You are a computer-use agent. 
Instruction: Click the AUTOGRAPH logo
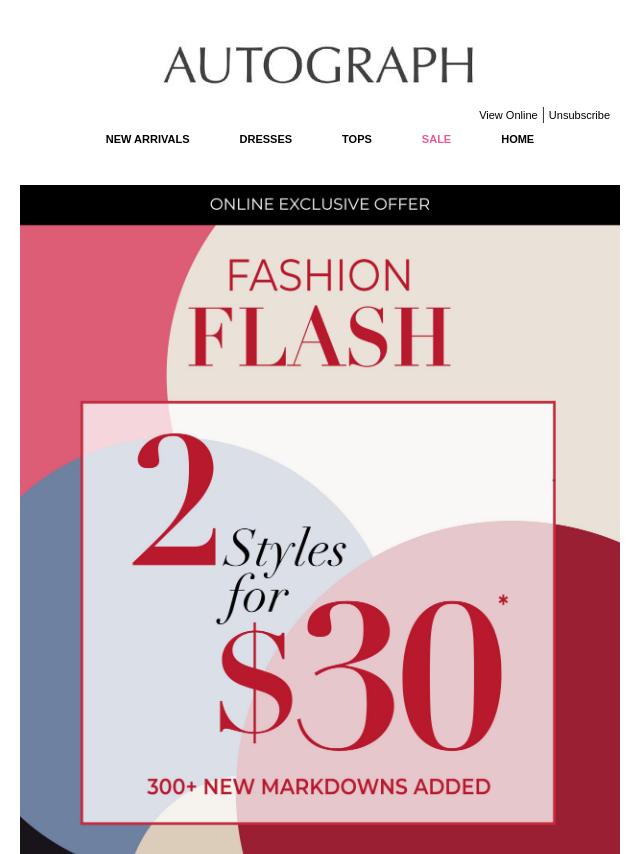coord(319,65)
